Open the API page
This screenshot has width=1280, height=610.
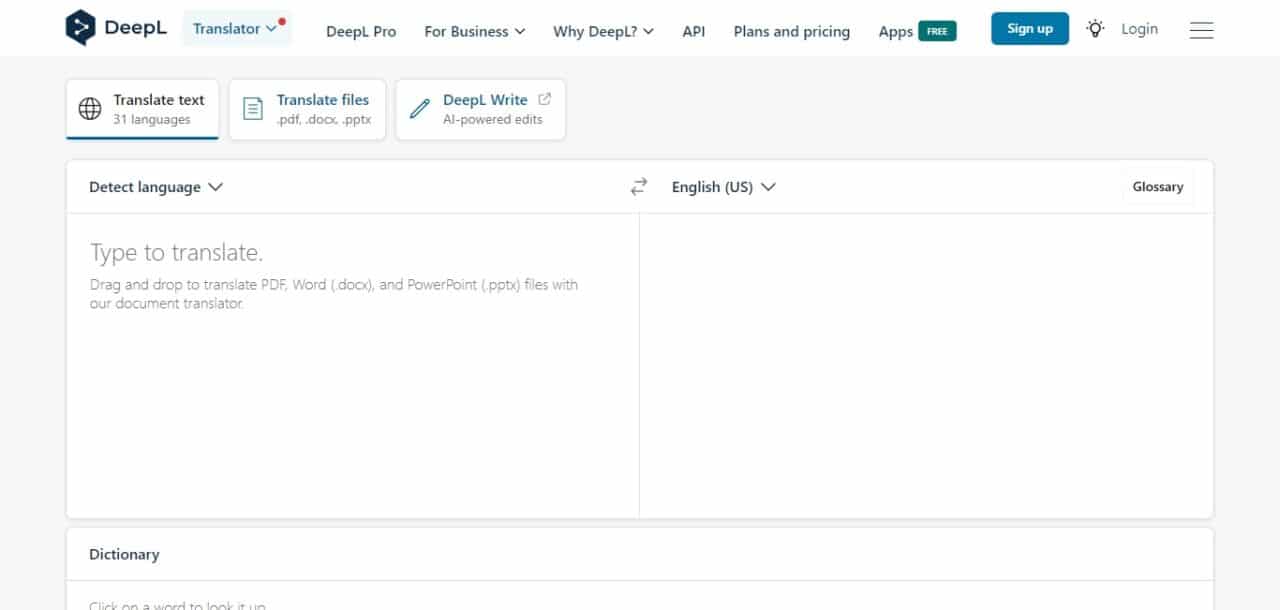pos(694,31)
